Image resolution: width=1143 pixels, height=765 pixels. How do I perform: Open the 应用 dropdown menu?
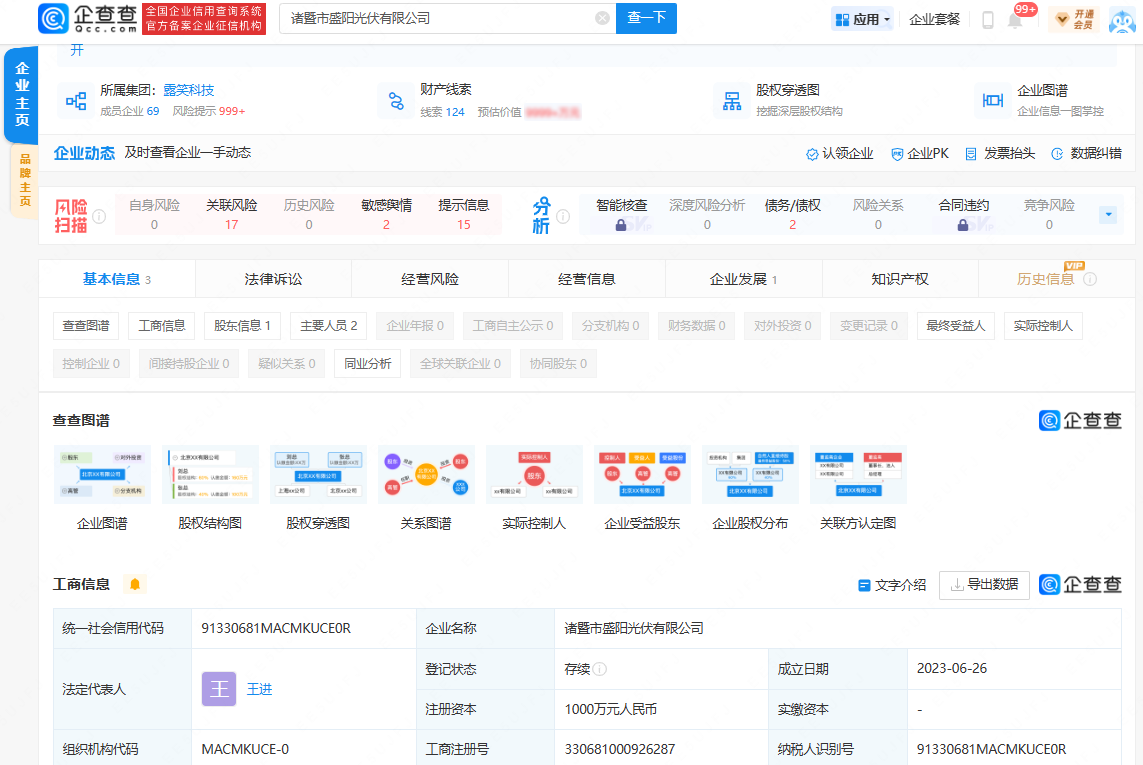[x=862, y=19]
